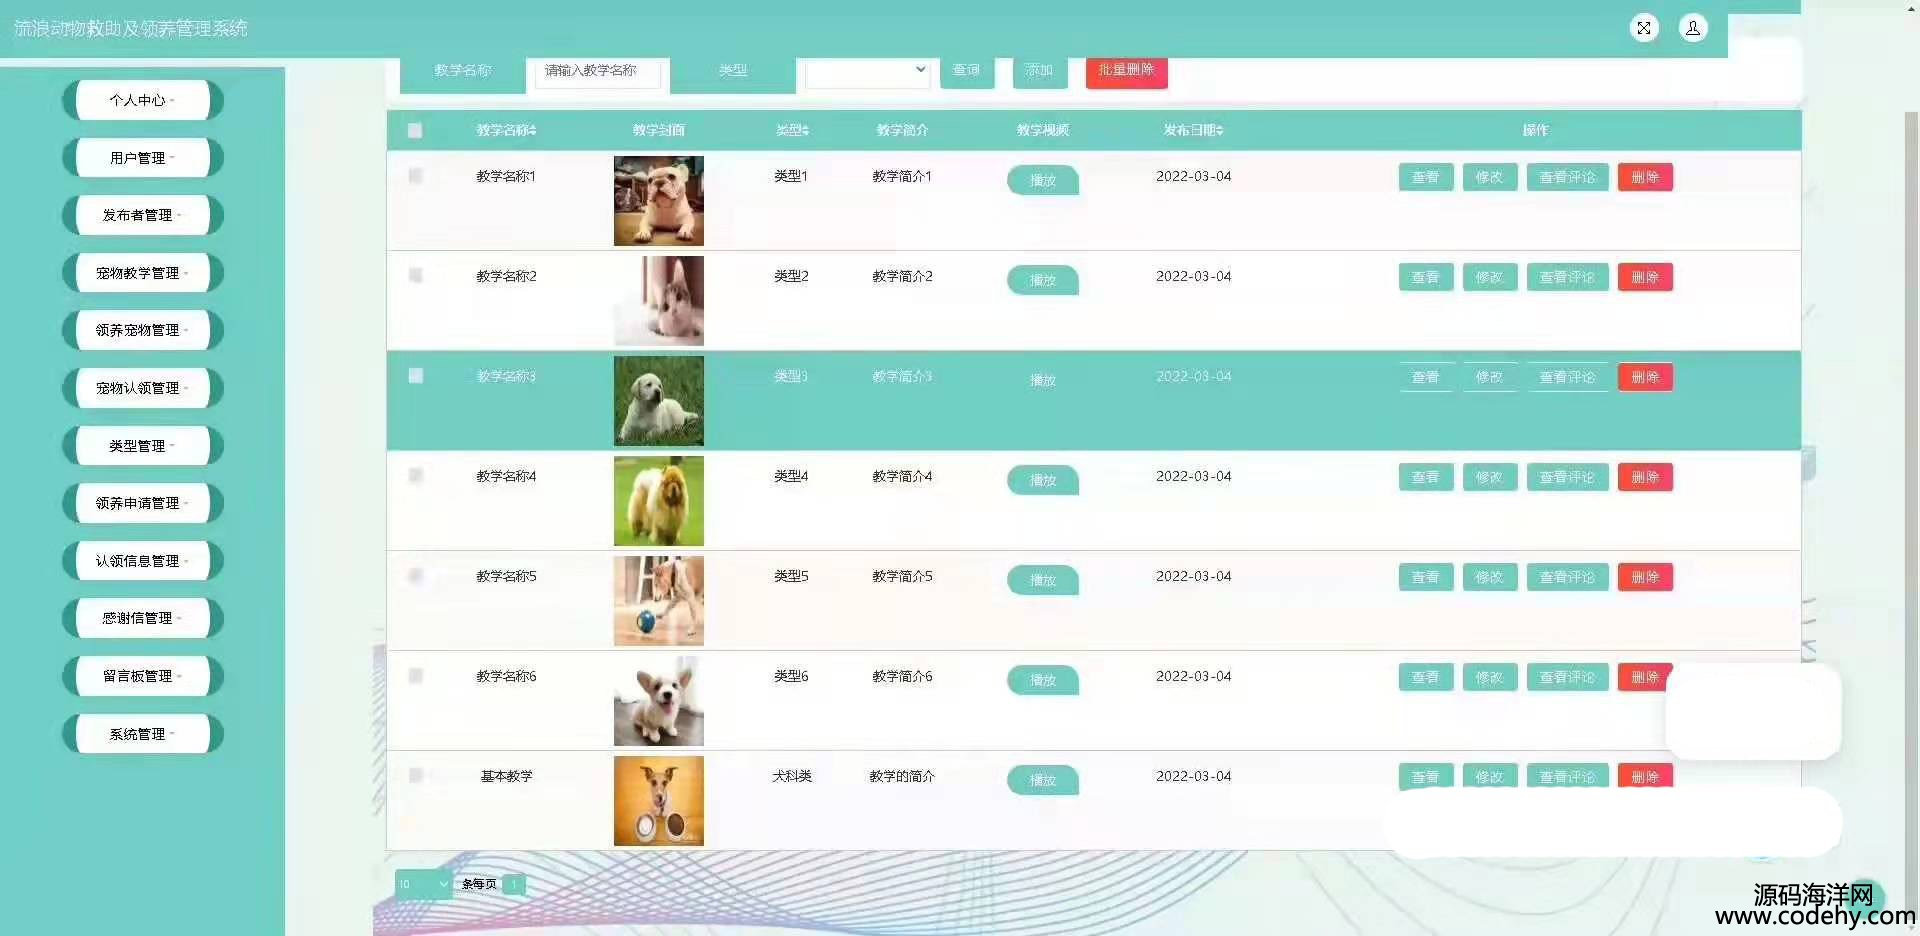Click the fullscreen toggle icon in header

pyautogui.click(x=1644, y=28)
